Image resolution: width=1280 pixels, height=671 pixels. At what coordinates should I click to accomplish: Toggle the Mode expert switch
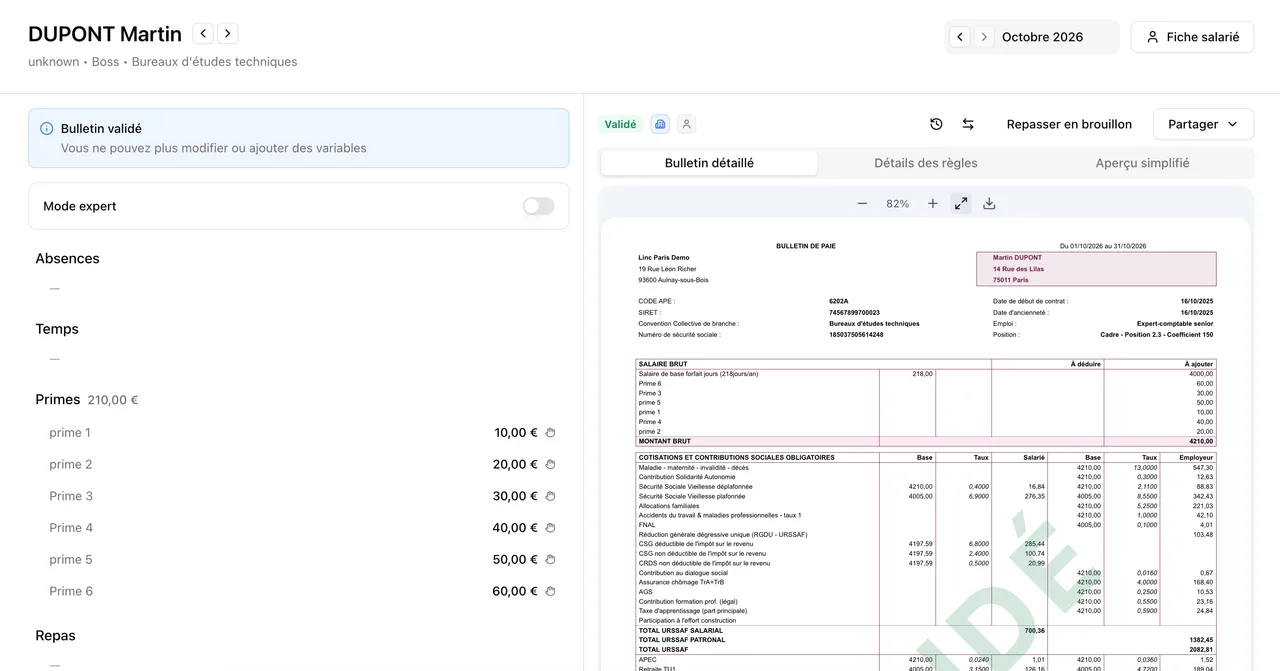coord(538,206)
